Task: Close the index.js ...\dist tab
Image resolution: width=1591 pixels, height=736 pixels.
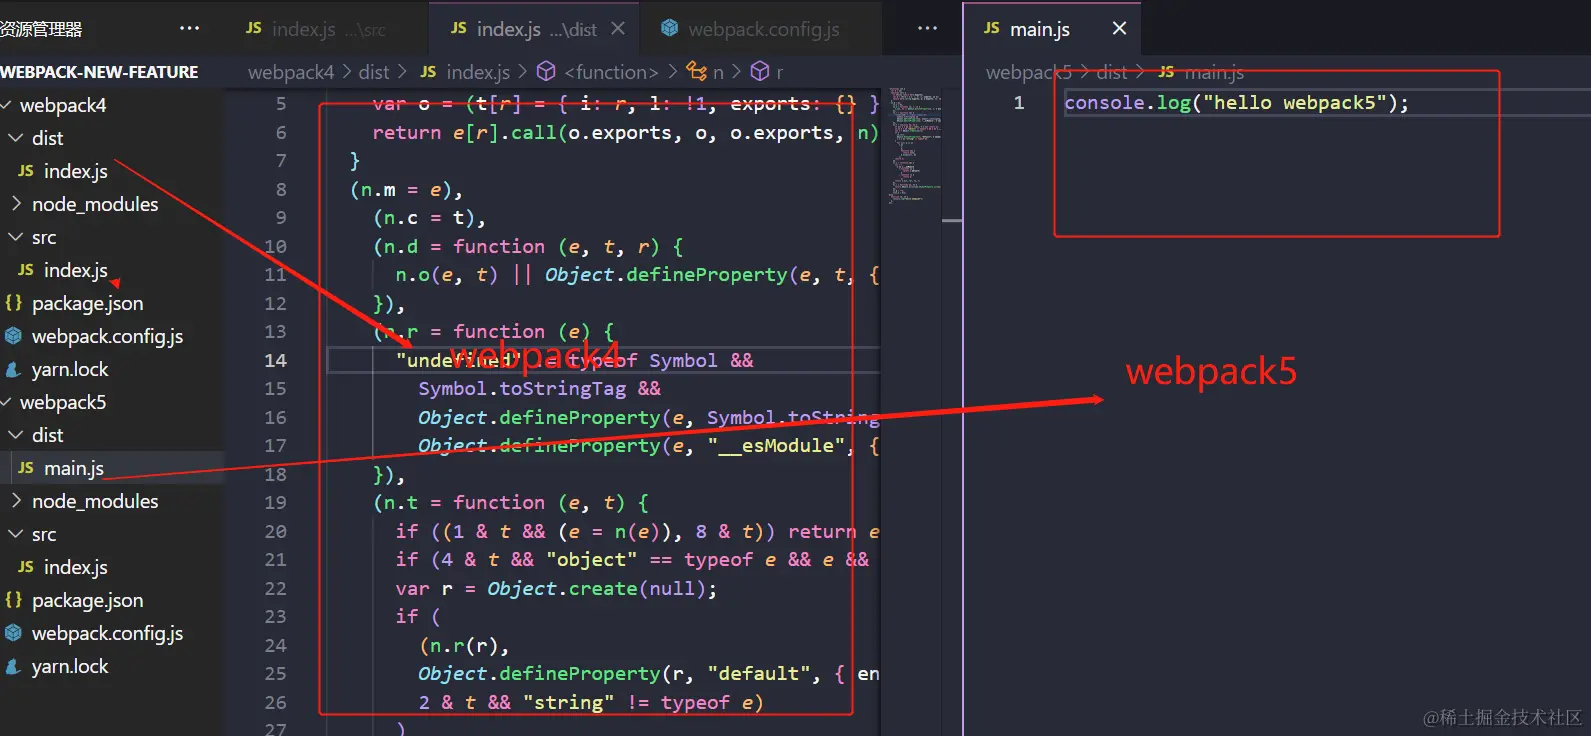Action: (618, 29)
